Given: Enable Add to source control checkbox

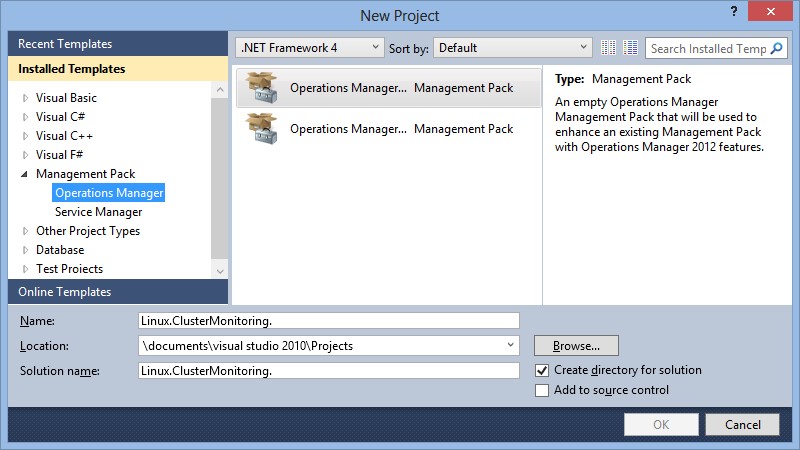Looking at the screenshot, I should (x=542, y=390).
